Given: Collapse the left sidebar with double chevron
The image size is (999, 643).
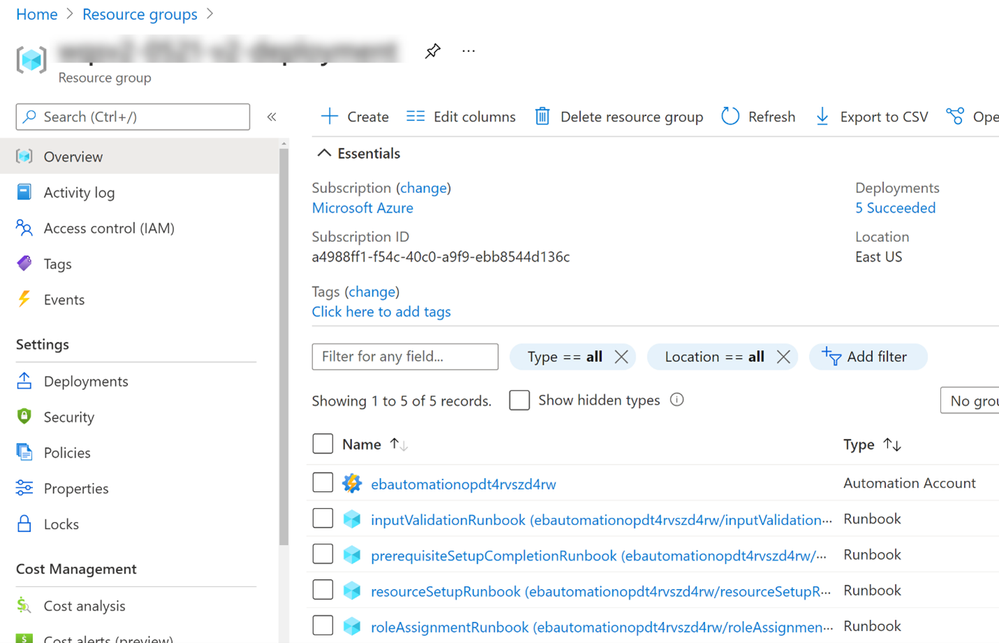Looking at the screenshot, I should [x=271, y=117].
